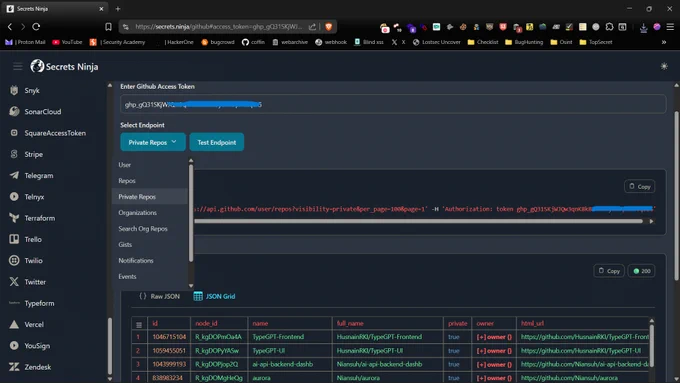
Task: Switch to Raw JSON view
Action: pyautogui.click(x=160, y=296)
